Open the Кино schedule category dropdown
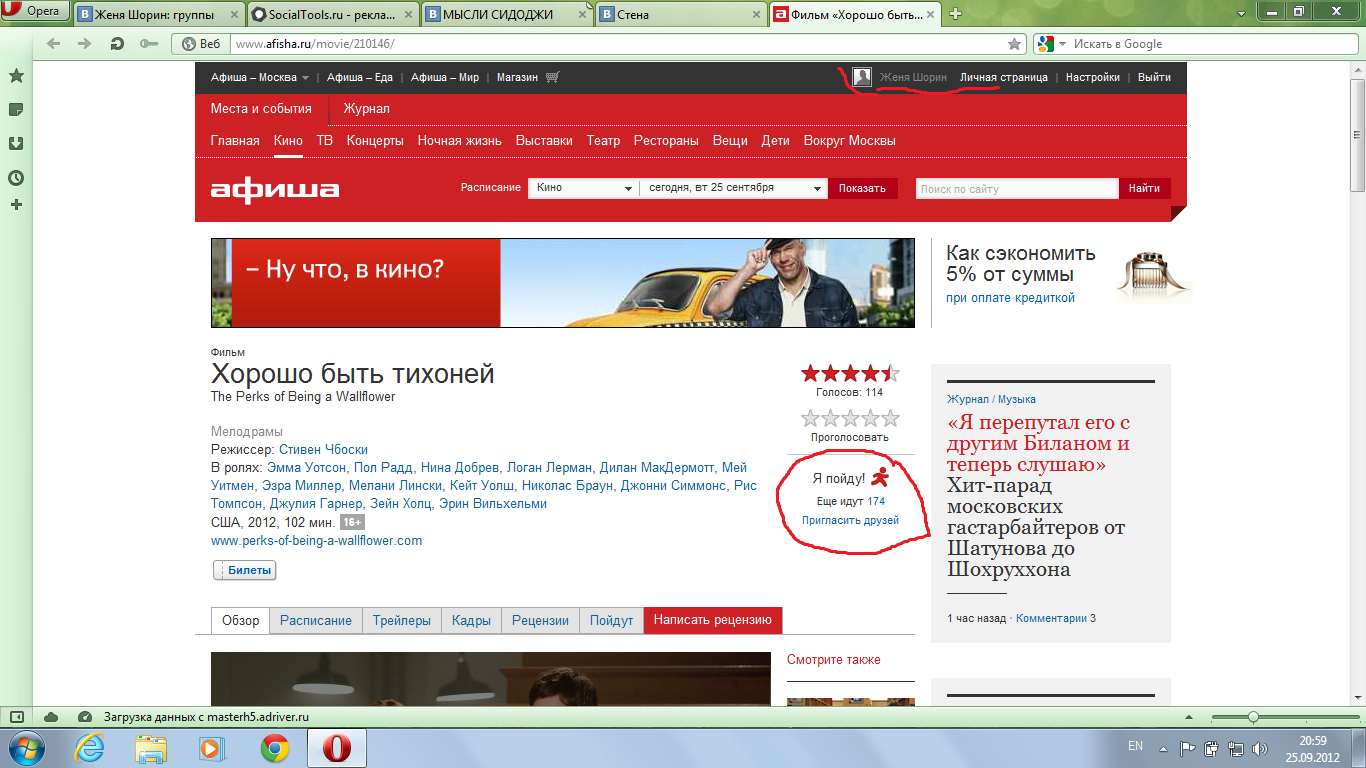1366x768 pixels. coord(583,188)
